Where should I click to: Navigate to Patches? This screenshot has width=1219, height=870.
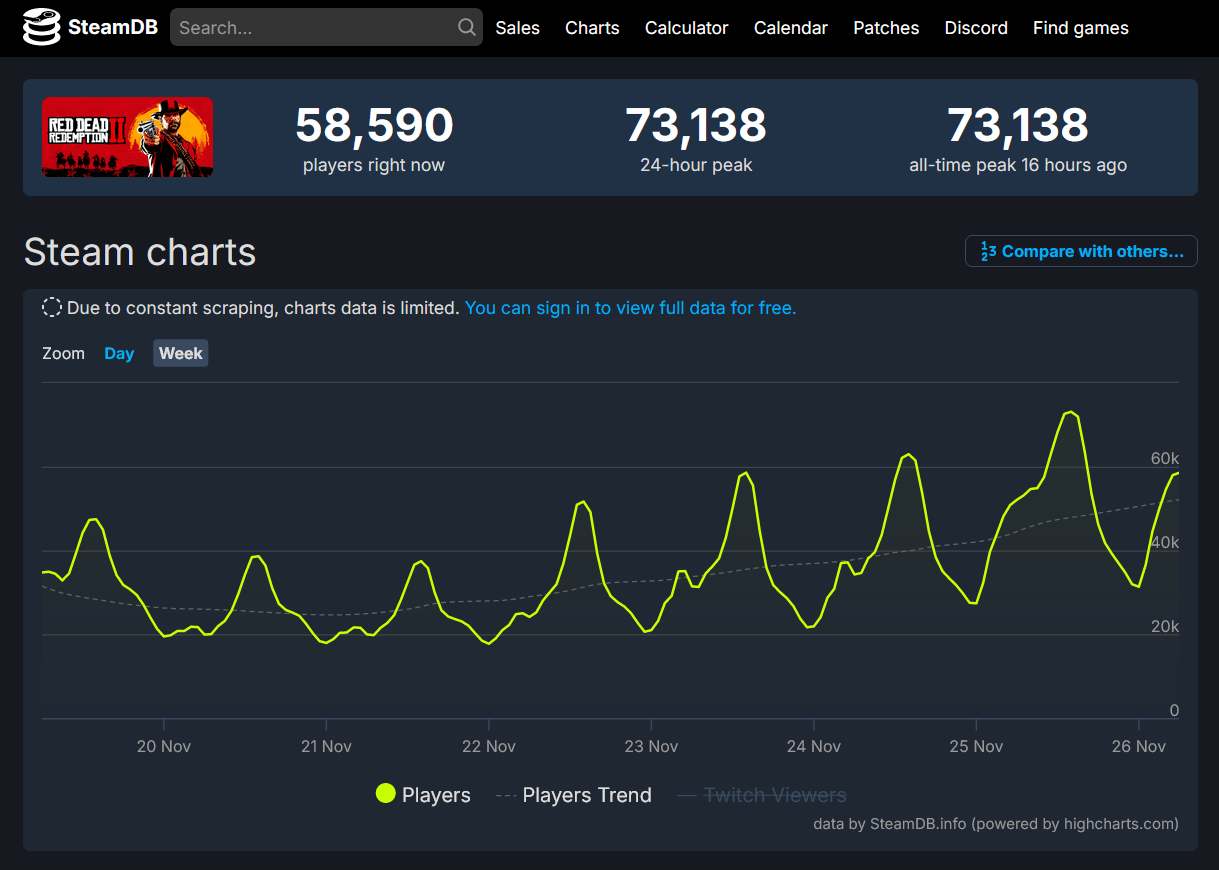(886, 28)
